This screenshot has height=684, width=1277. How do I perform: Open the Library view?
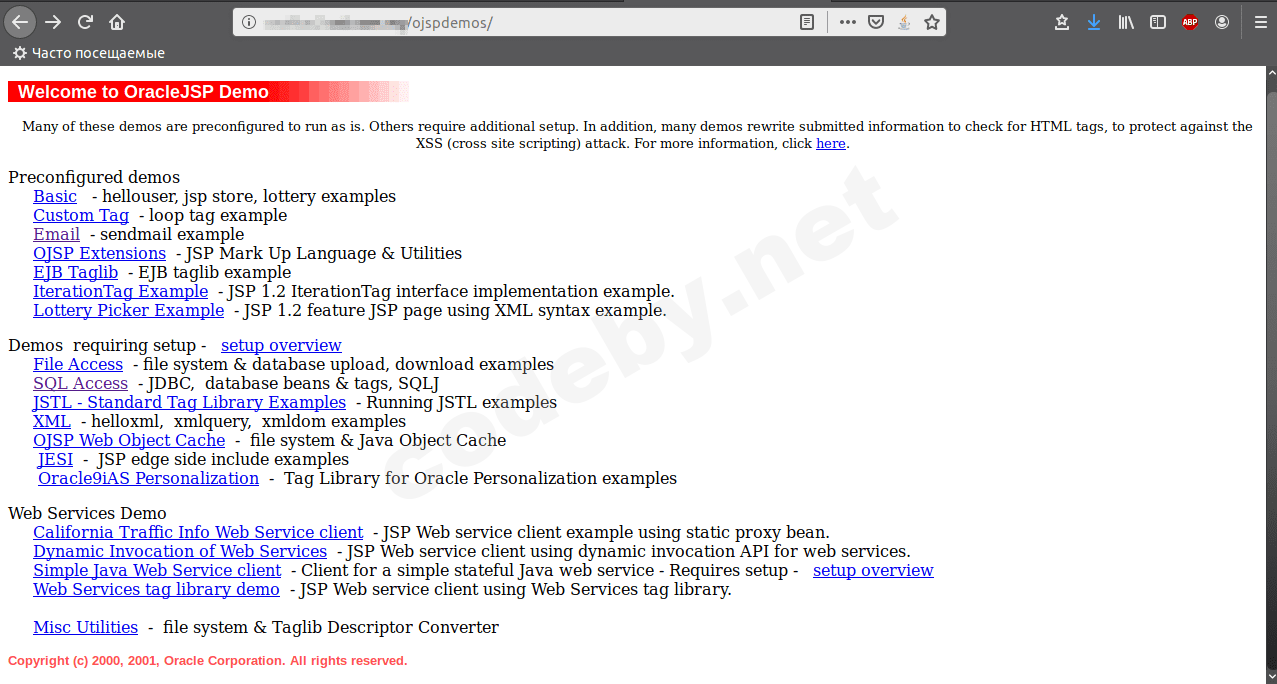click(x=1126, y=22)
